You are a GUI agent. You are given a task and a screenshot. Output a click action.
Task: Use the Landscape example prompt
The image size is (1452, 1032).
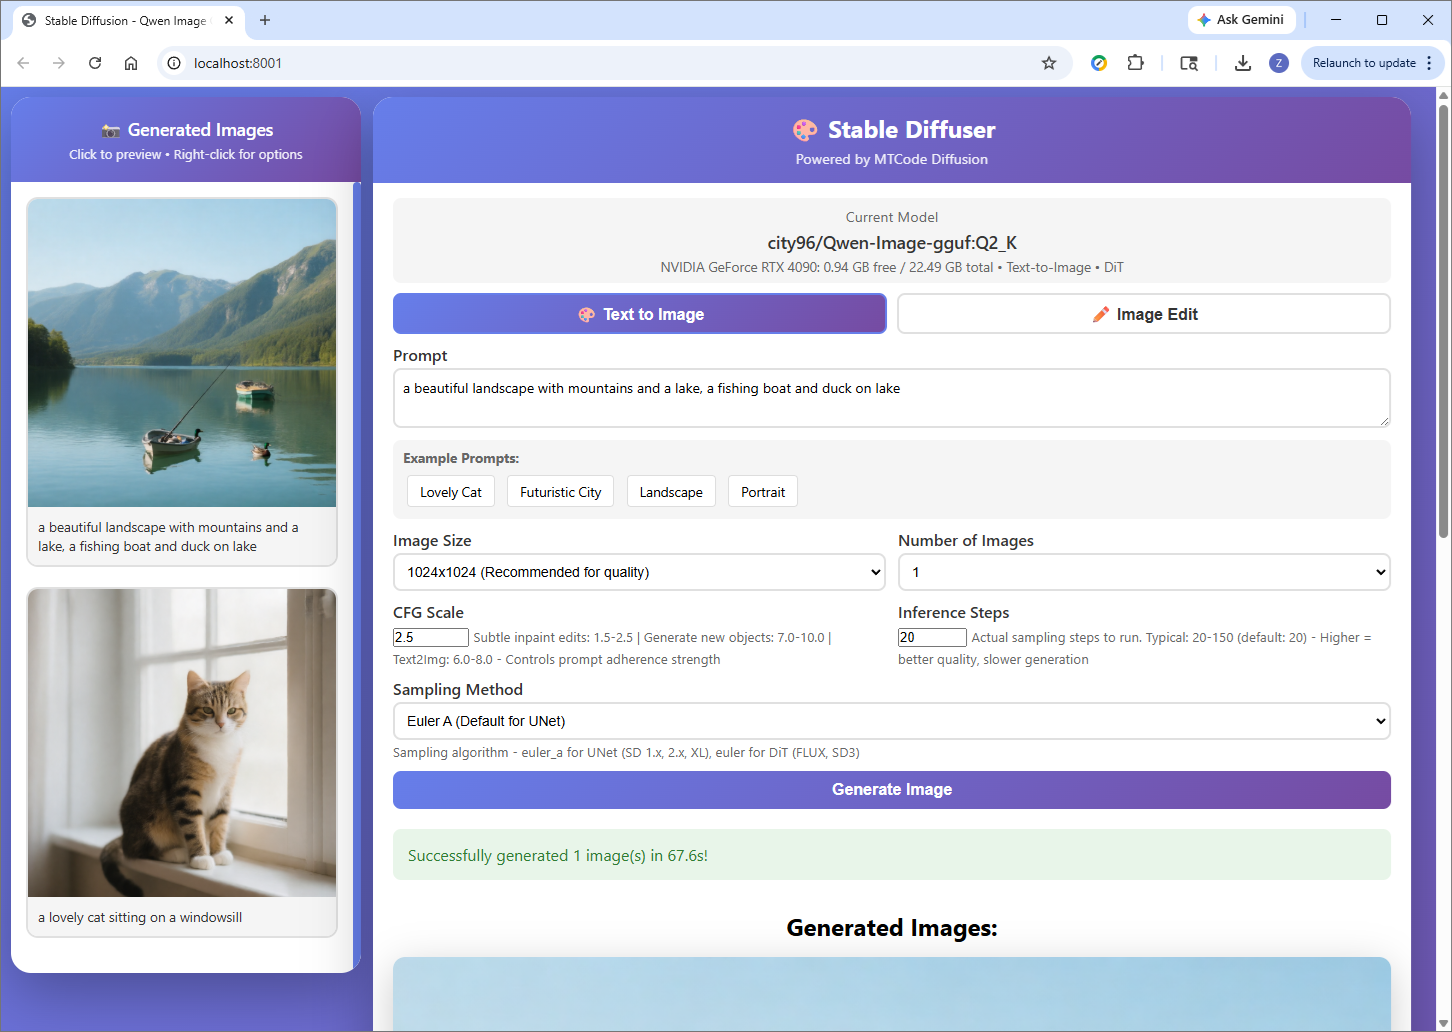click(671, 492)
